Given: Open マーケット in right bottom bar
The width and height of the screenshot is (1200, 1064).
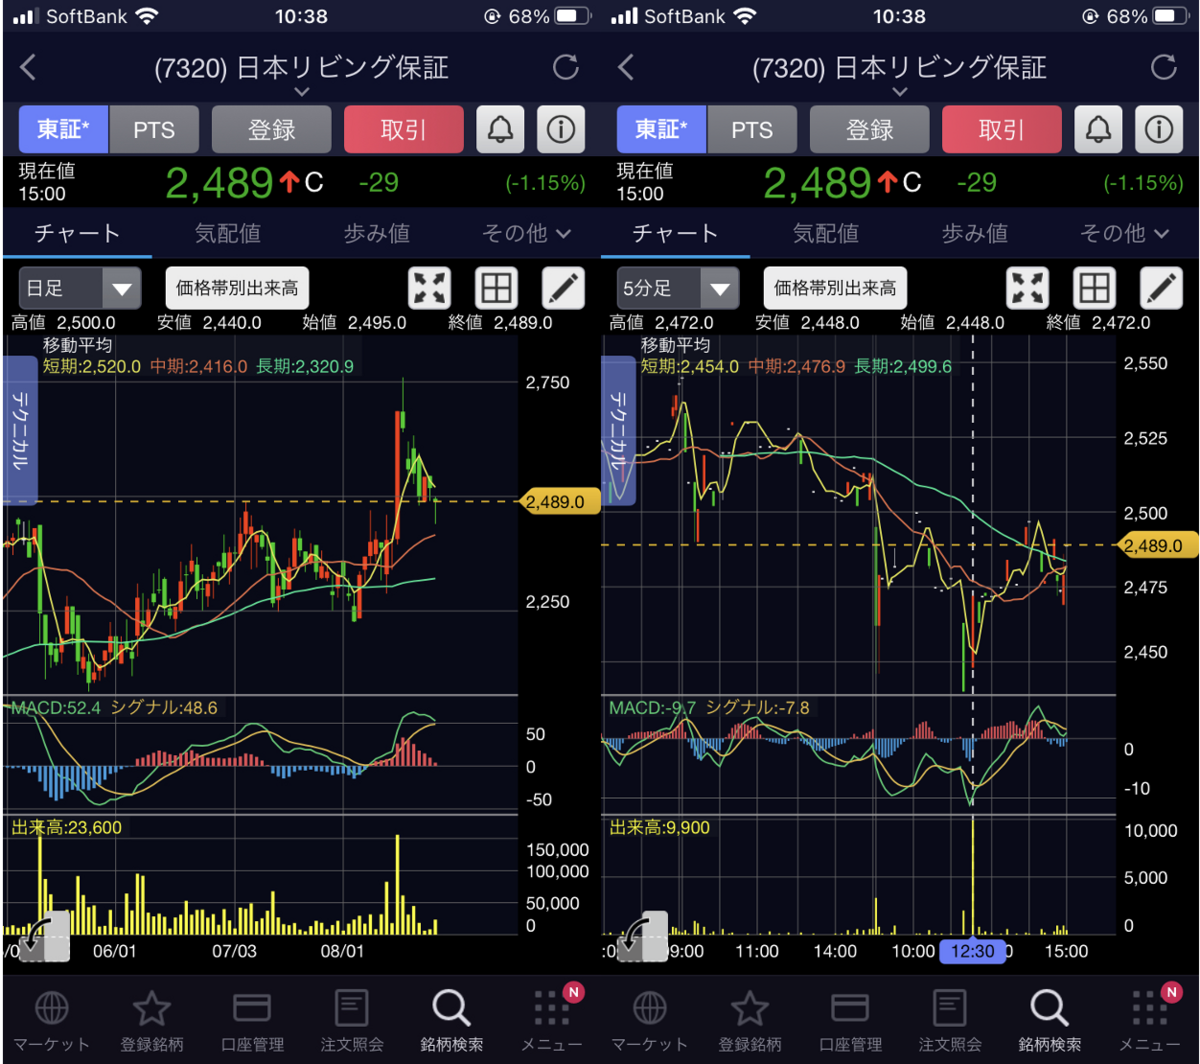Looking at the screenshot, I should (650, 1021).
